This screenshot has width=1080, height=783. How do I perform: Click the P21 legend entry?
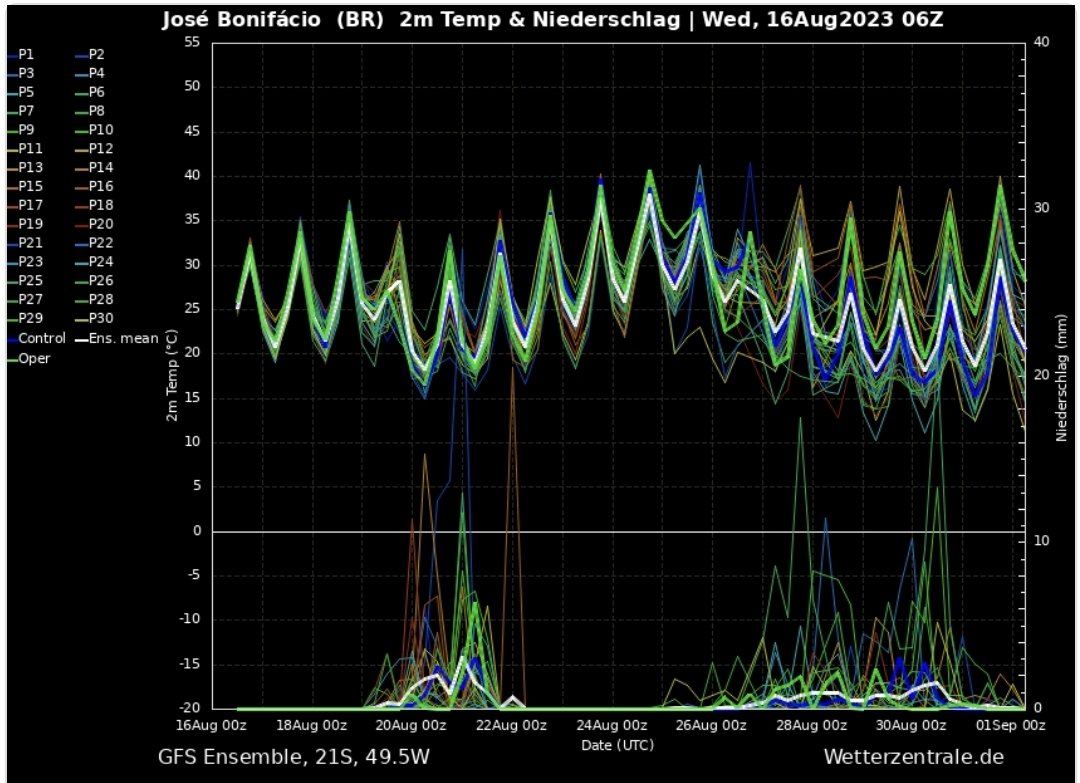pyautogui.click(x=25, y=243)
